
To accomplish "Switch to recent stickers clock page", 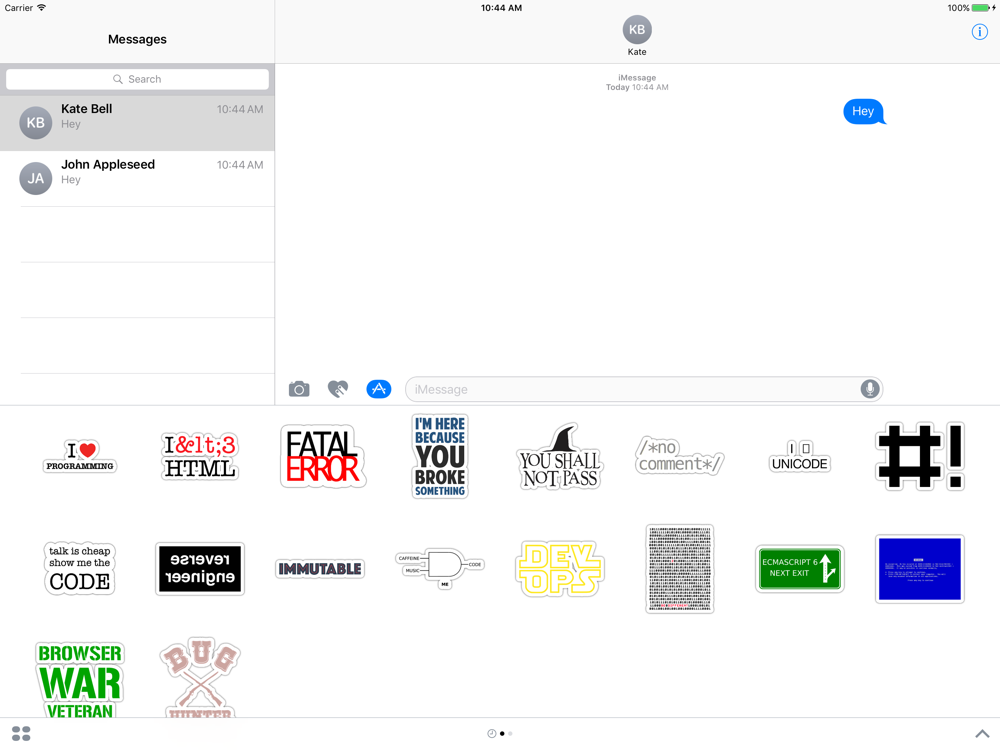I will (x=491, y=733).
